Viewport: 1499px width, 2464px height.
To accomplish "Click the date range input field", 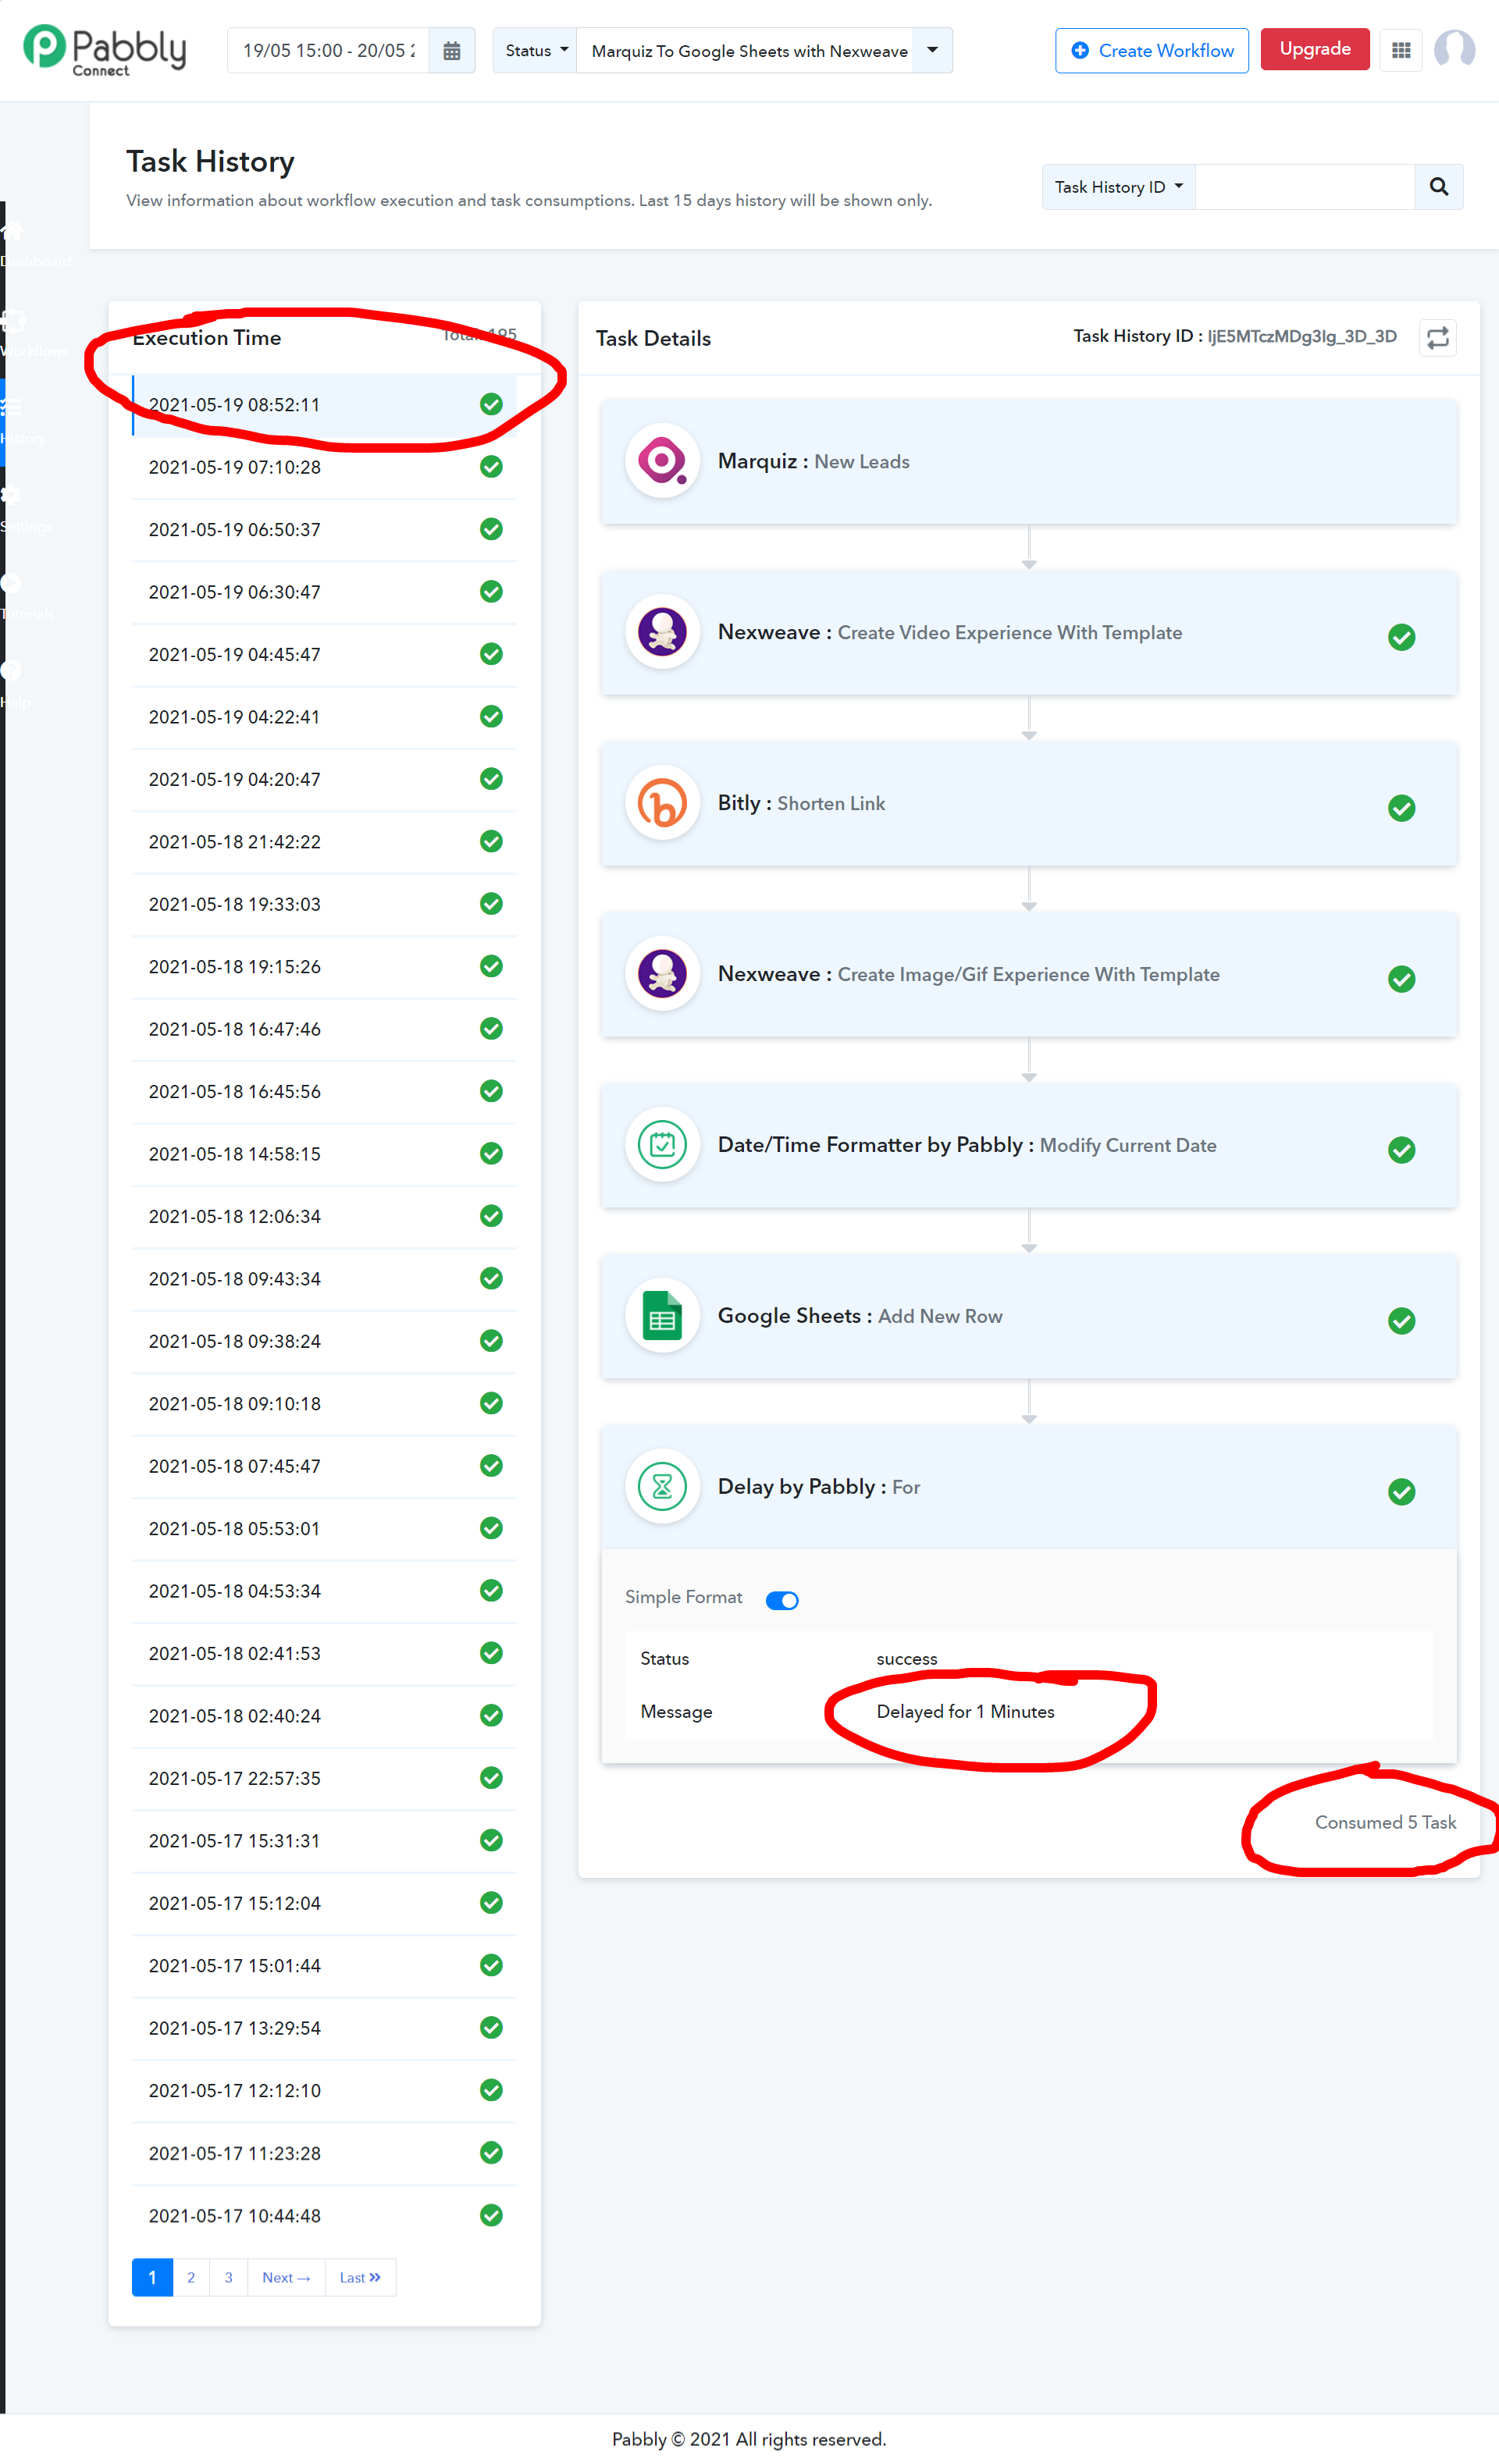I will tap(329, 51).
